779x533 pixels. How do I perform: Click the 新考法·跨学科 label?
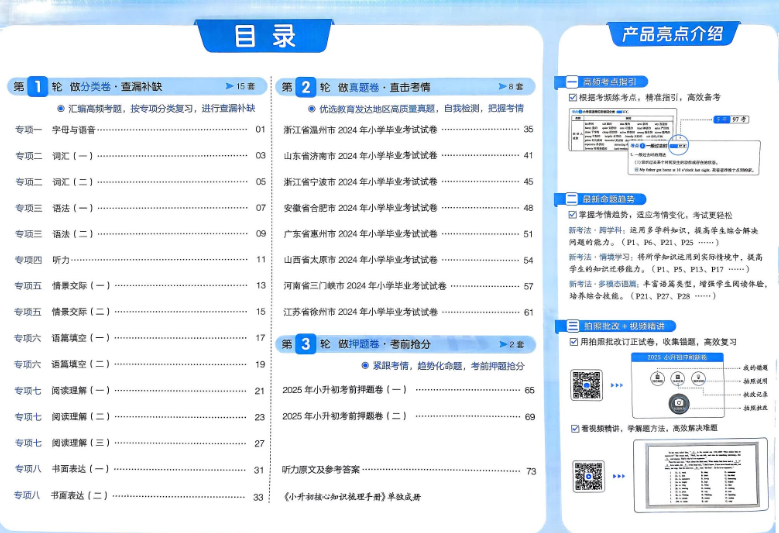pos(595,230)
